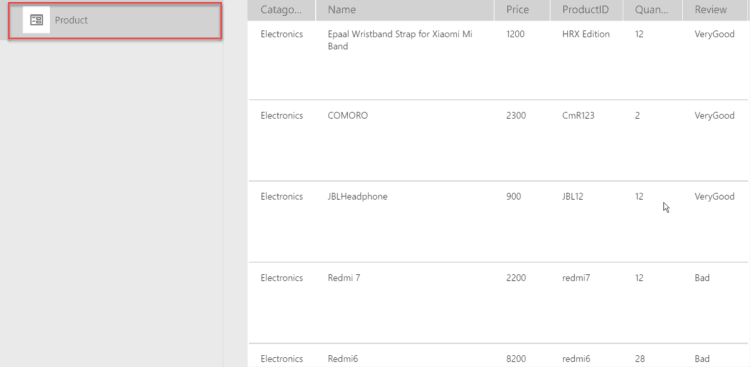Click redmi7 product ID

click(576, 278)
